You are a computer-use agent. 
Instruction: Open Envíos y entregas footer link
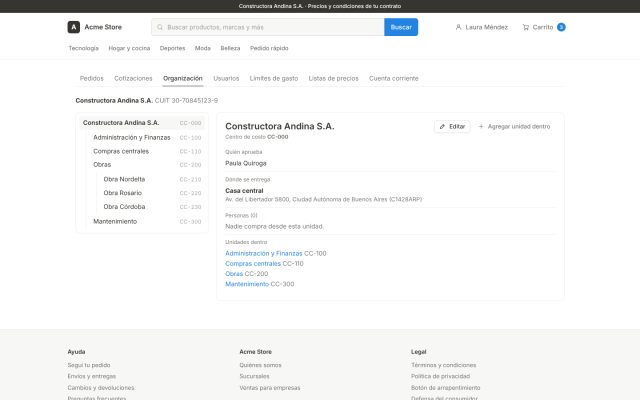coord(92,376)
